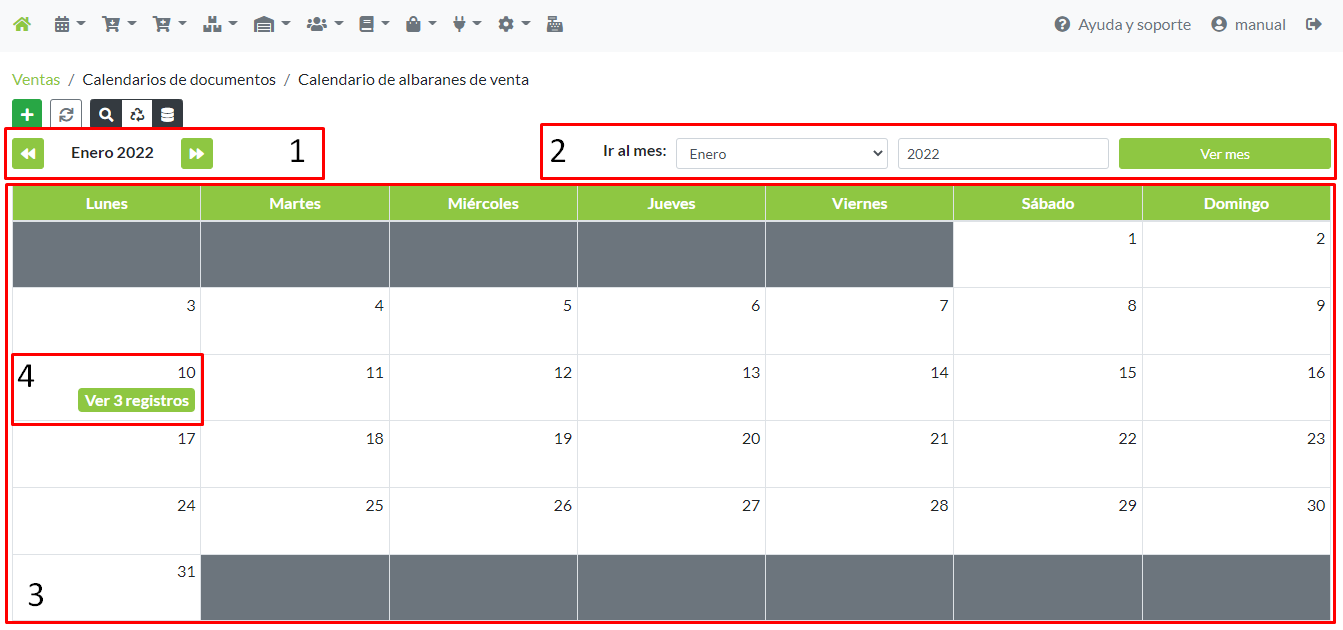Click the year input field showing 2022
1343x630 pixels.
[x=1002, y=154]
